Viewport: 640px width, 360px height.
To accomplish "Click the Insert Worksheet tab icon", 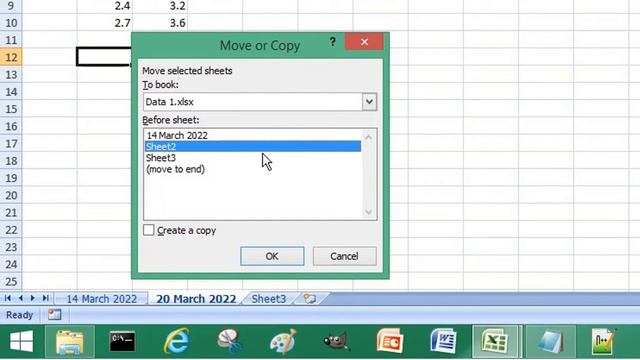I will coord(310,299).
